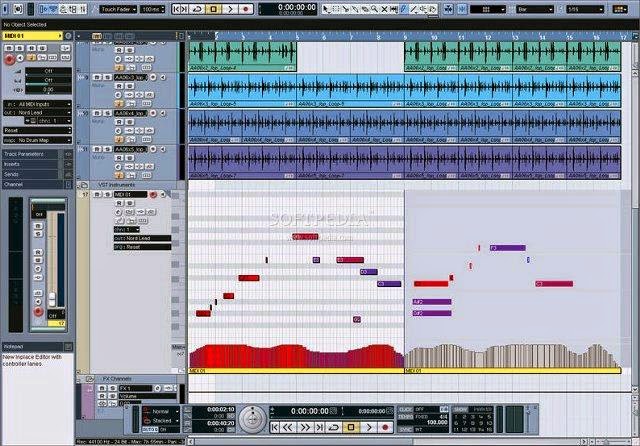
Task: Click the Go to Start transport button
Action: coord(275,427)
